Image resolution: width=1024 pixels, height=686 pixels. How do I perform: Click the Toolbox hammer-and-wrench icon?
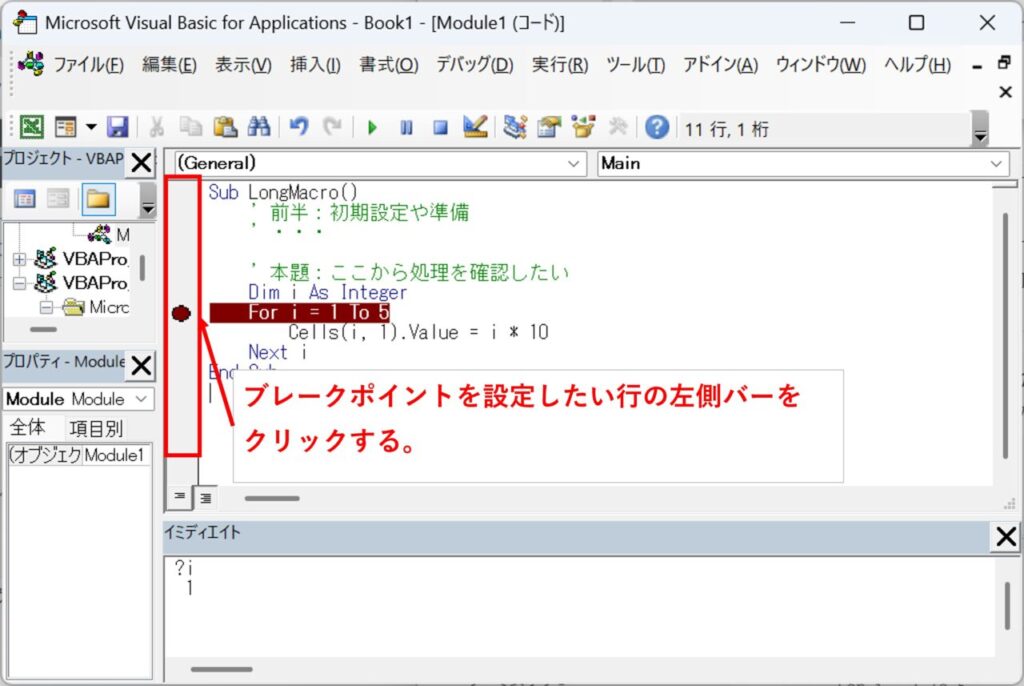617,127
